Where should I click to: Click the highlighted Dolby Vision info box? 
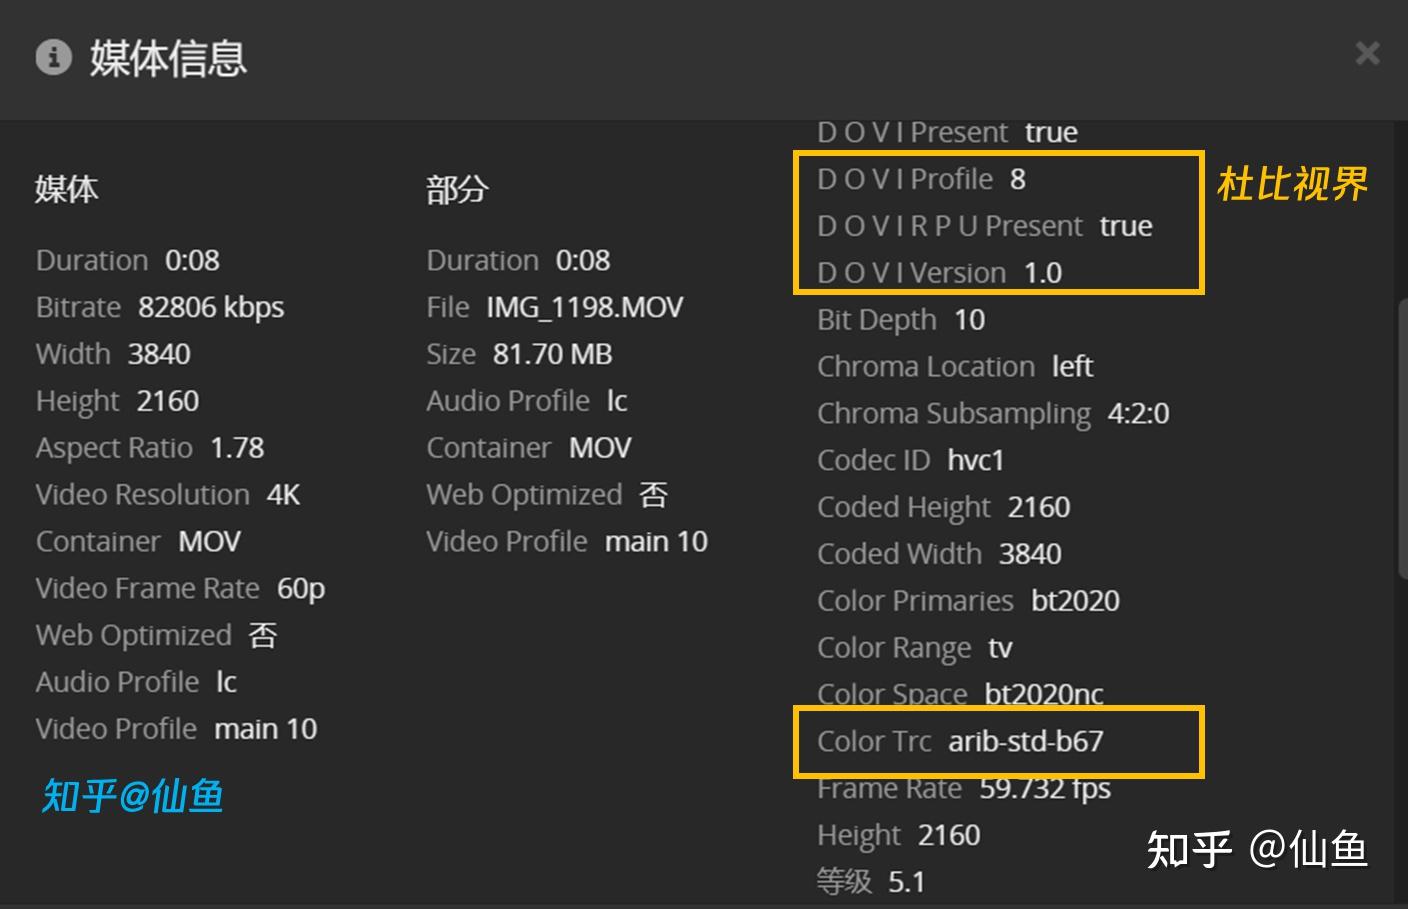tap(998, 222)
